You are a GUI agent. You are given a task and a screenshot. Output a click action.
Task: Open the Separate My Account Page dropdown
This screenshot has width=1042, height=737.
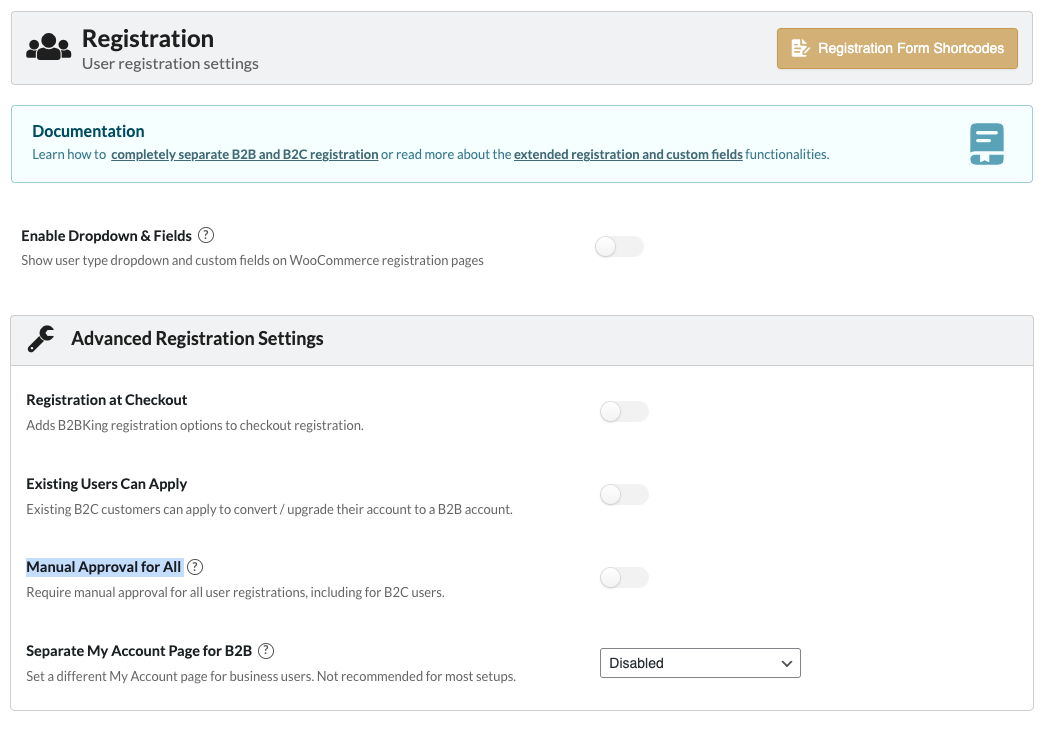pyautogui.click(x=700, y=663)
